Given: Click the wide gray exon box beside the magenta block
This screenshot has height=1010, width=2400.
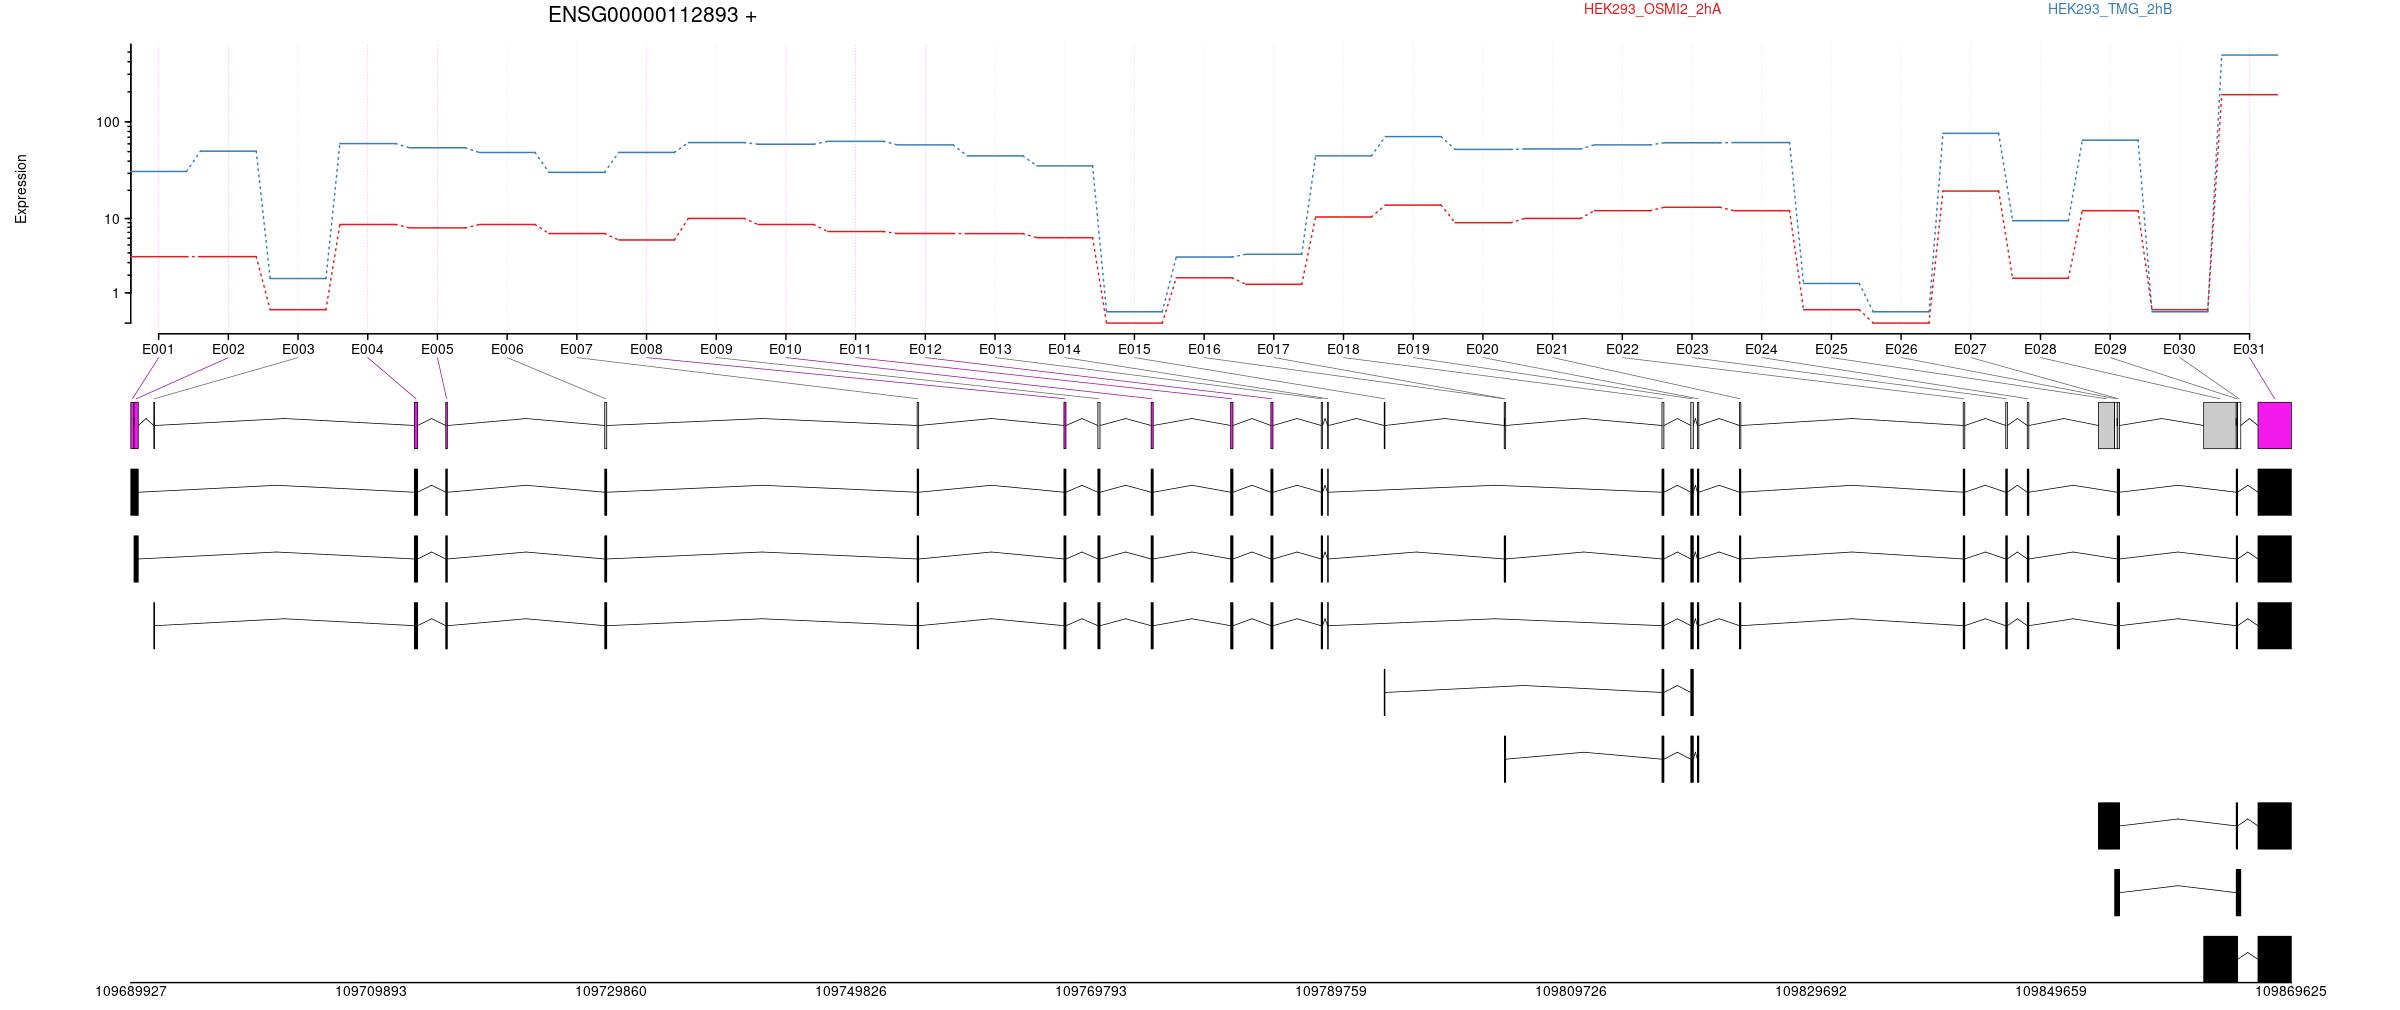Looking at the screenshot, I should click(2220, 425).
